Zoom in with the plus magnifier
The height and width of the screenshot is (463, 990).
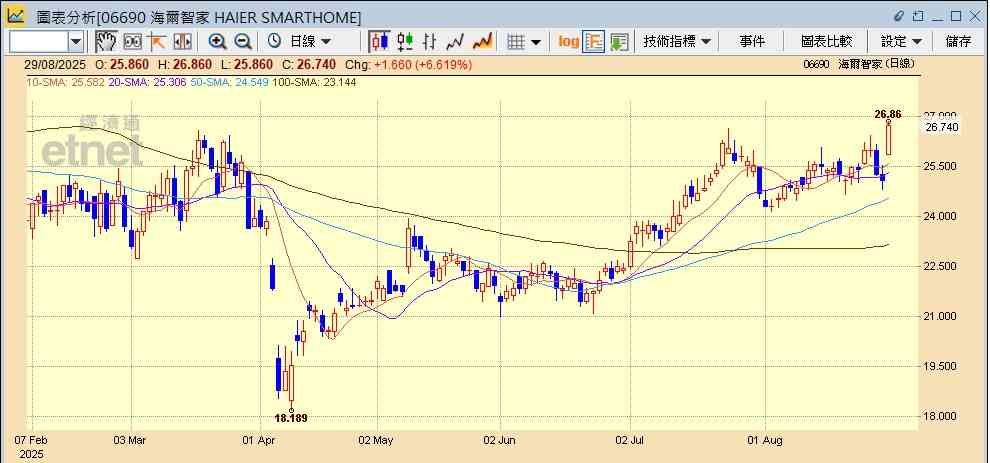(217, 42)
